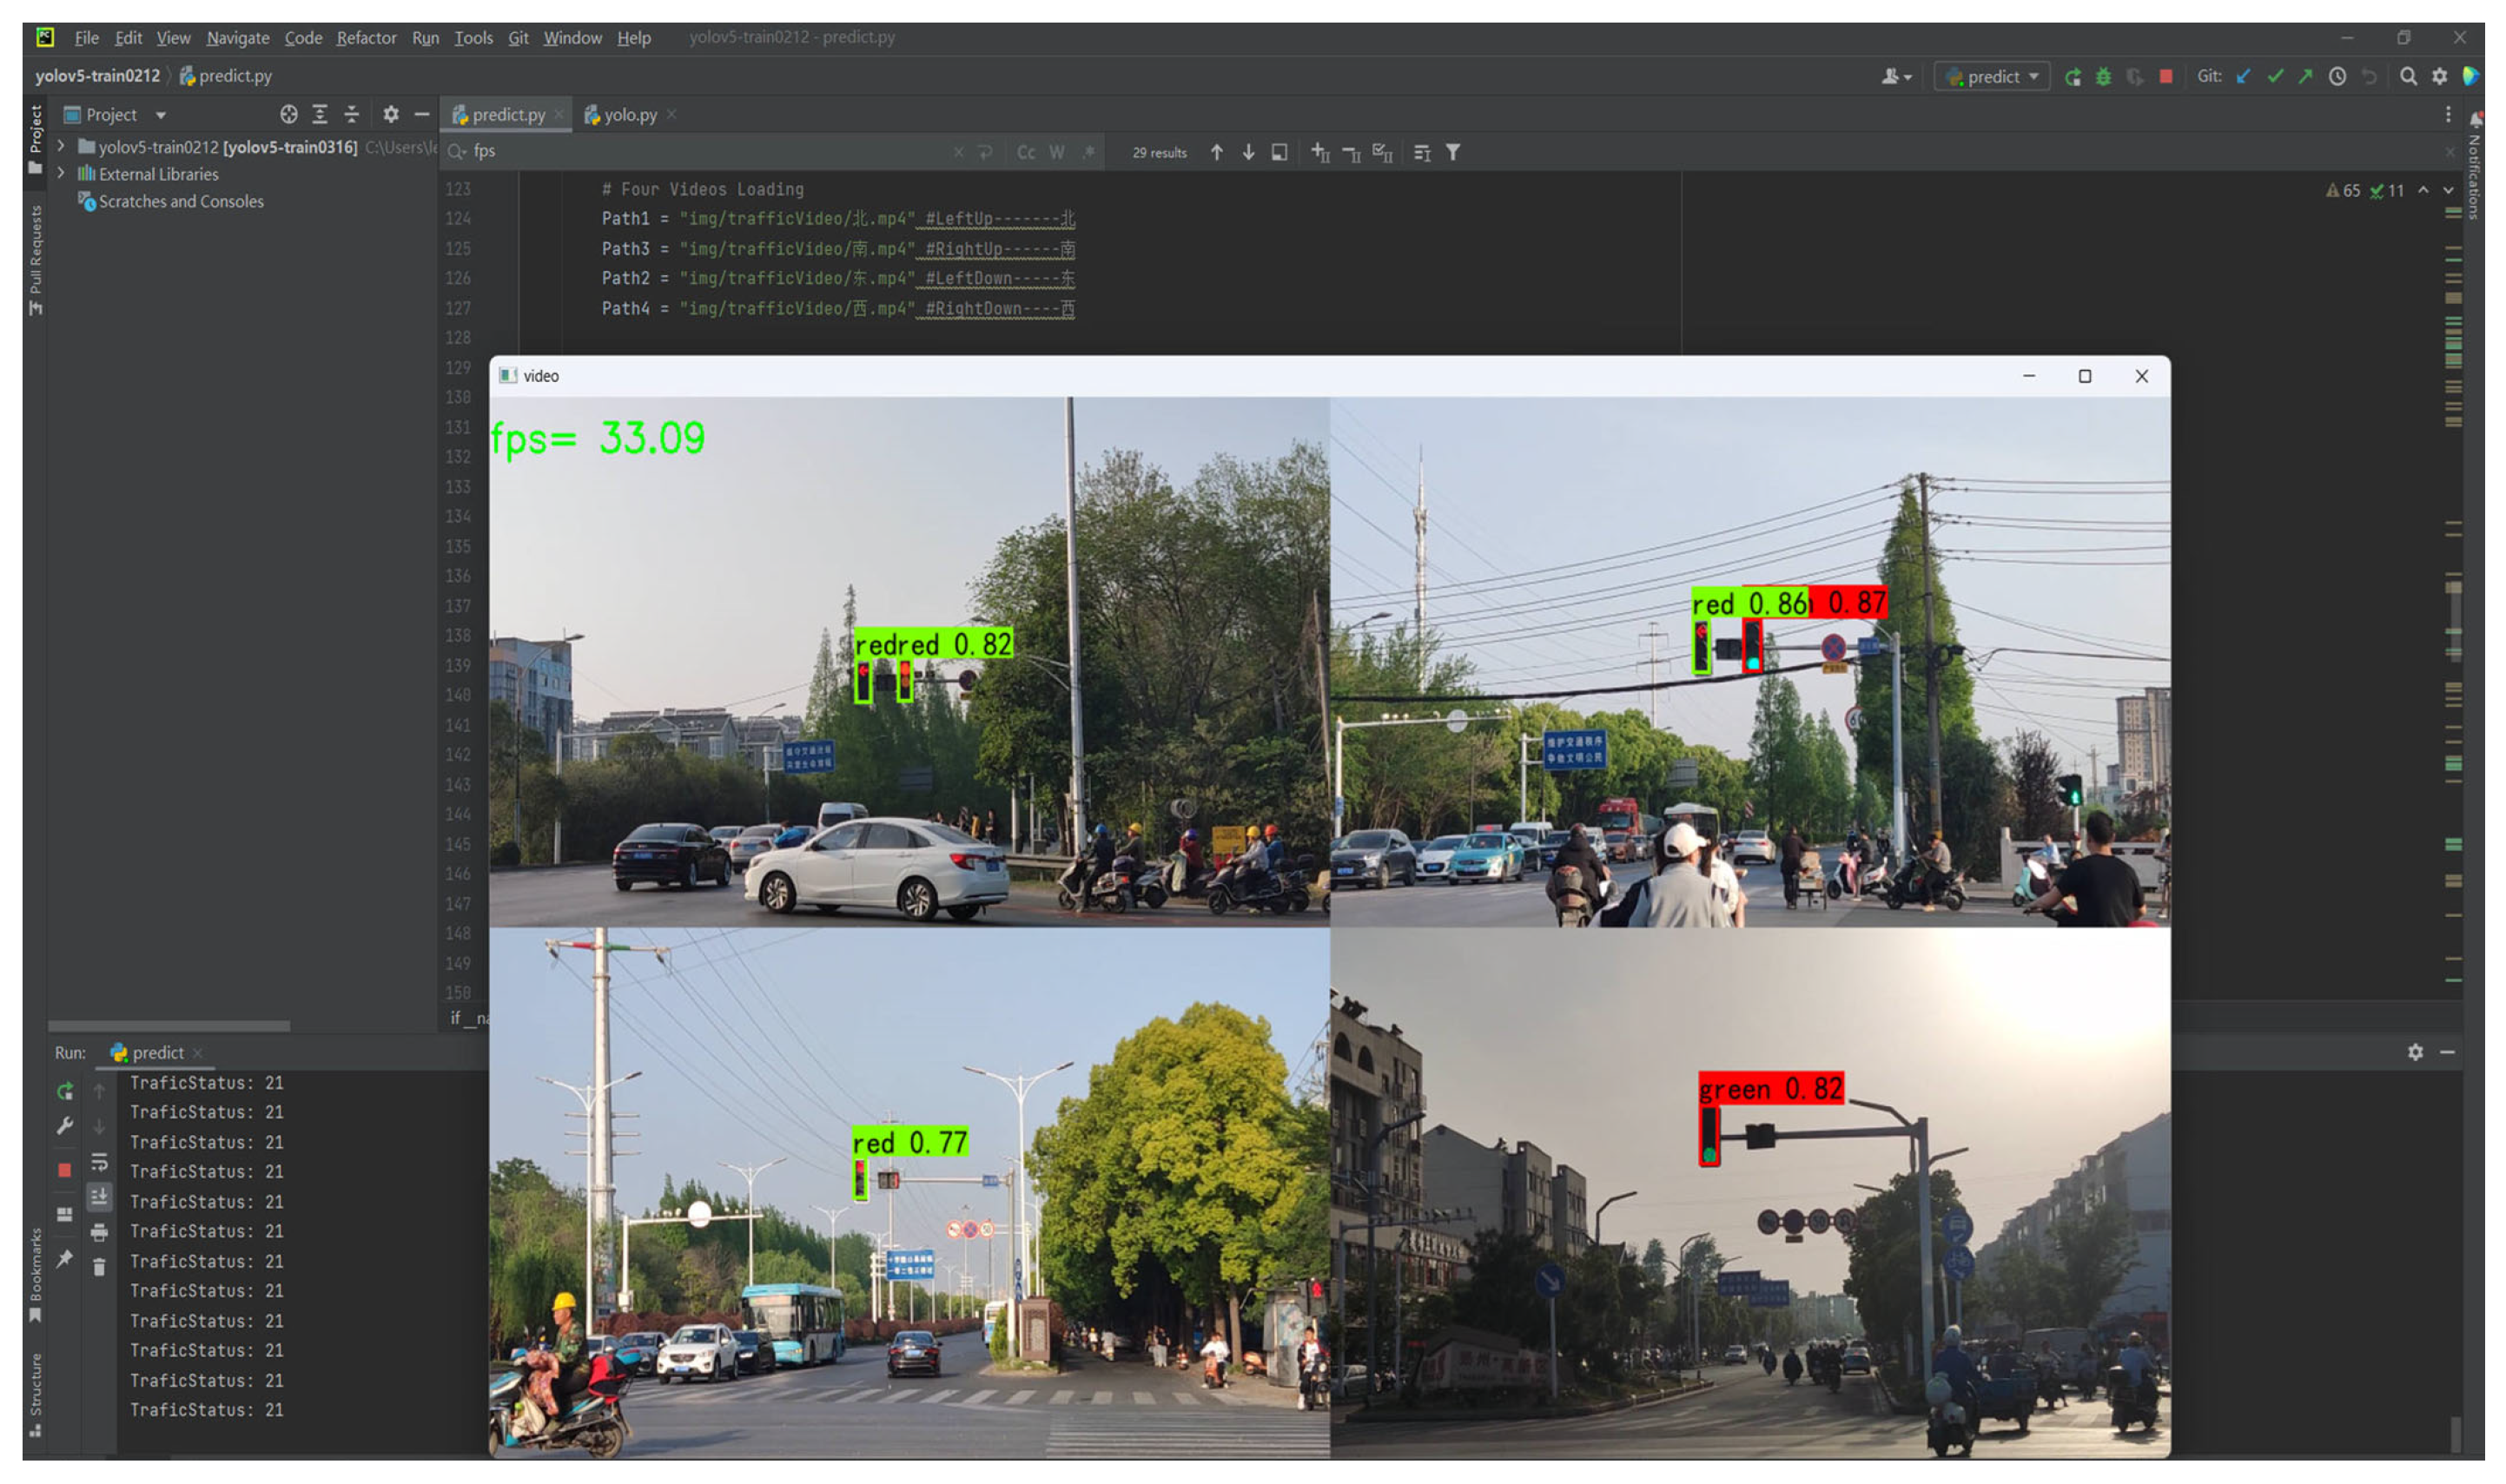Click the Project view dropdown header
The height and width of the screenshot is (1484, 2506).
point(114,115)
